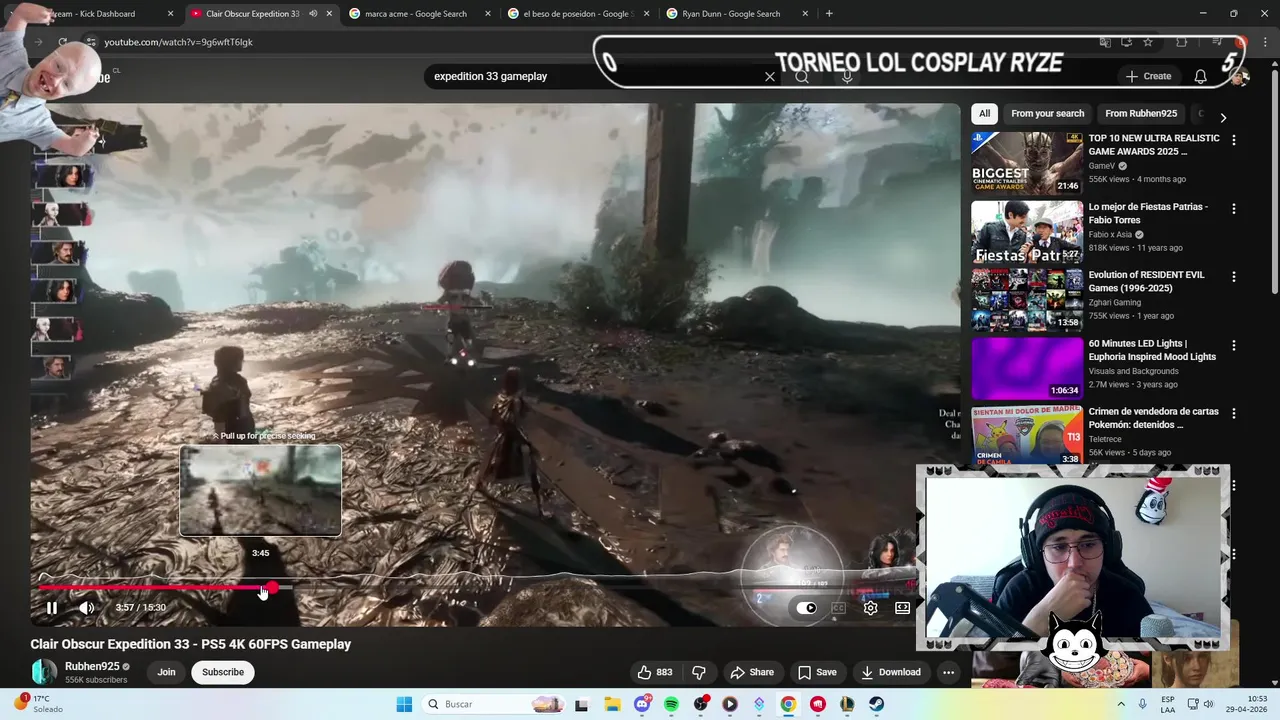
Task: Dislike the video
Action: (699, 672)
